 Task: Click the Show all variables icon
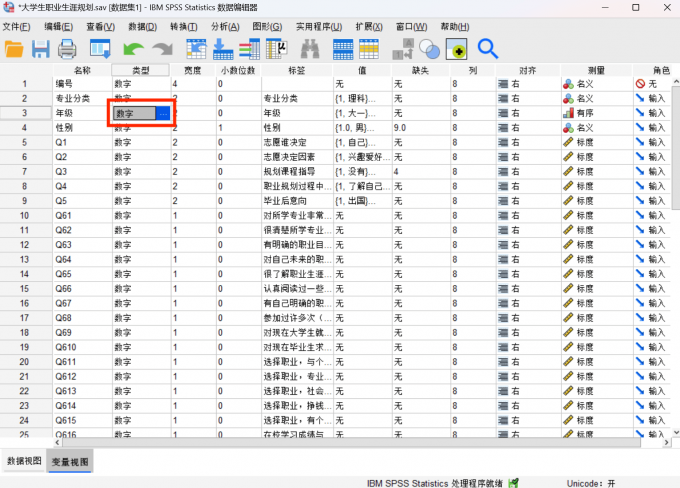pyautogui.click(x=457, y=49)
